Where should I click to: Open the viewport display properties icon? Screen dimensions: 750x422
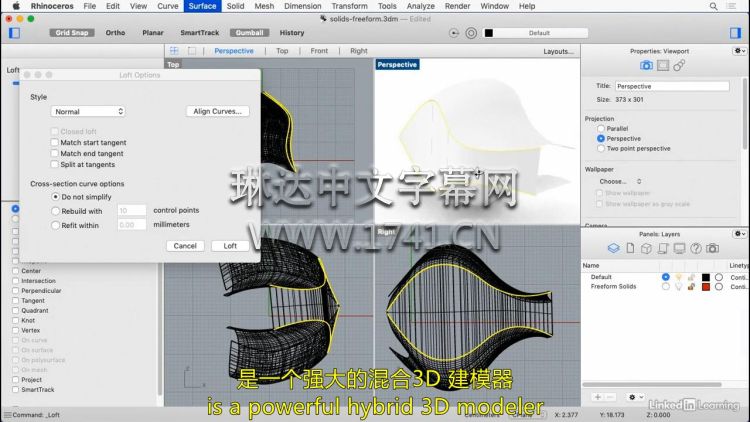[663, 65]
